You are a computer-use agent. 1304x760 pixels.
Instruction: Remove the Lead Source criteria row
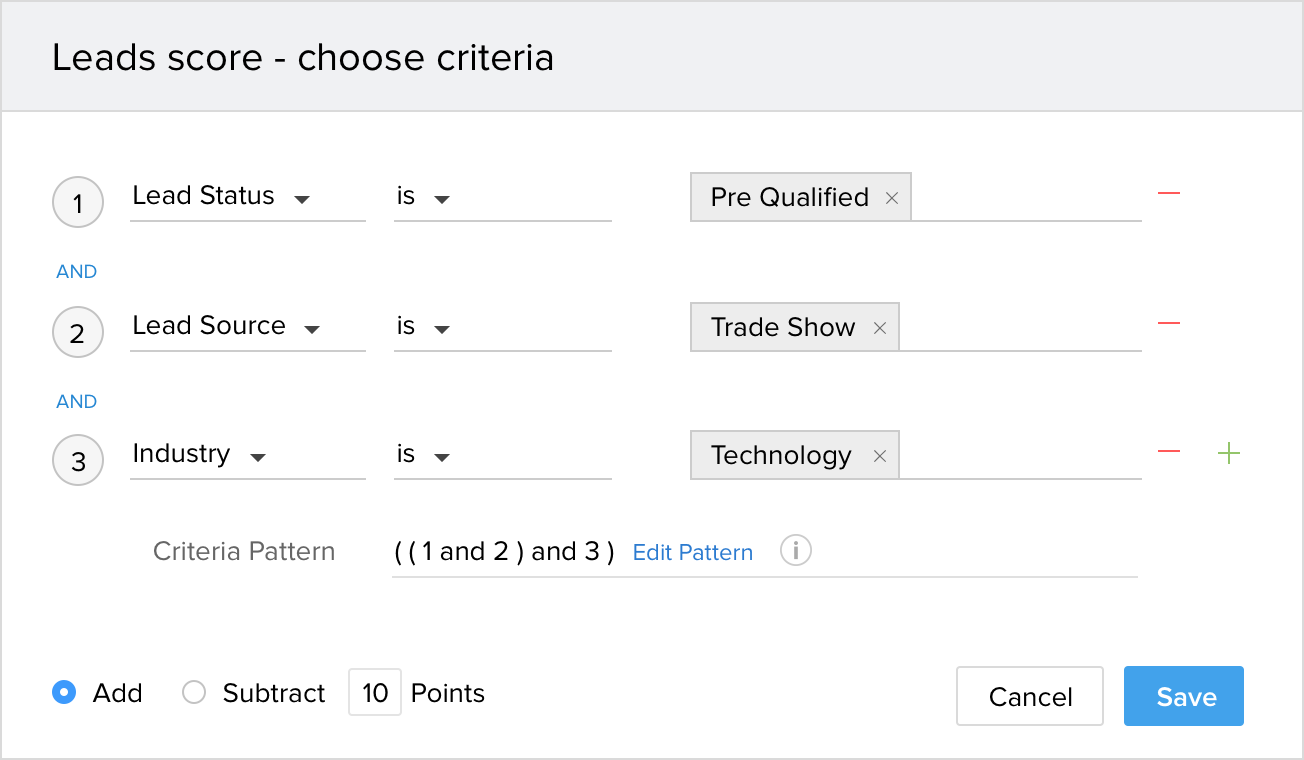point(1168,323)
